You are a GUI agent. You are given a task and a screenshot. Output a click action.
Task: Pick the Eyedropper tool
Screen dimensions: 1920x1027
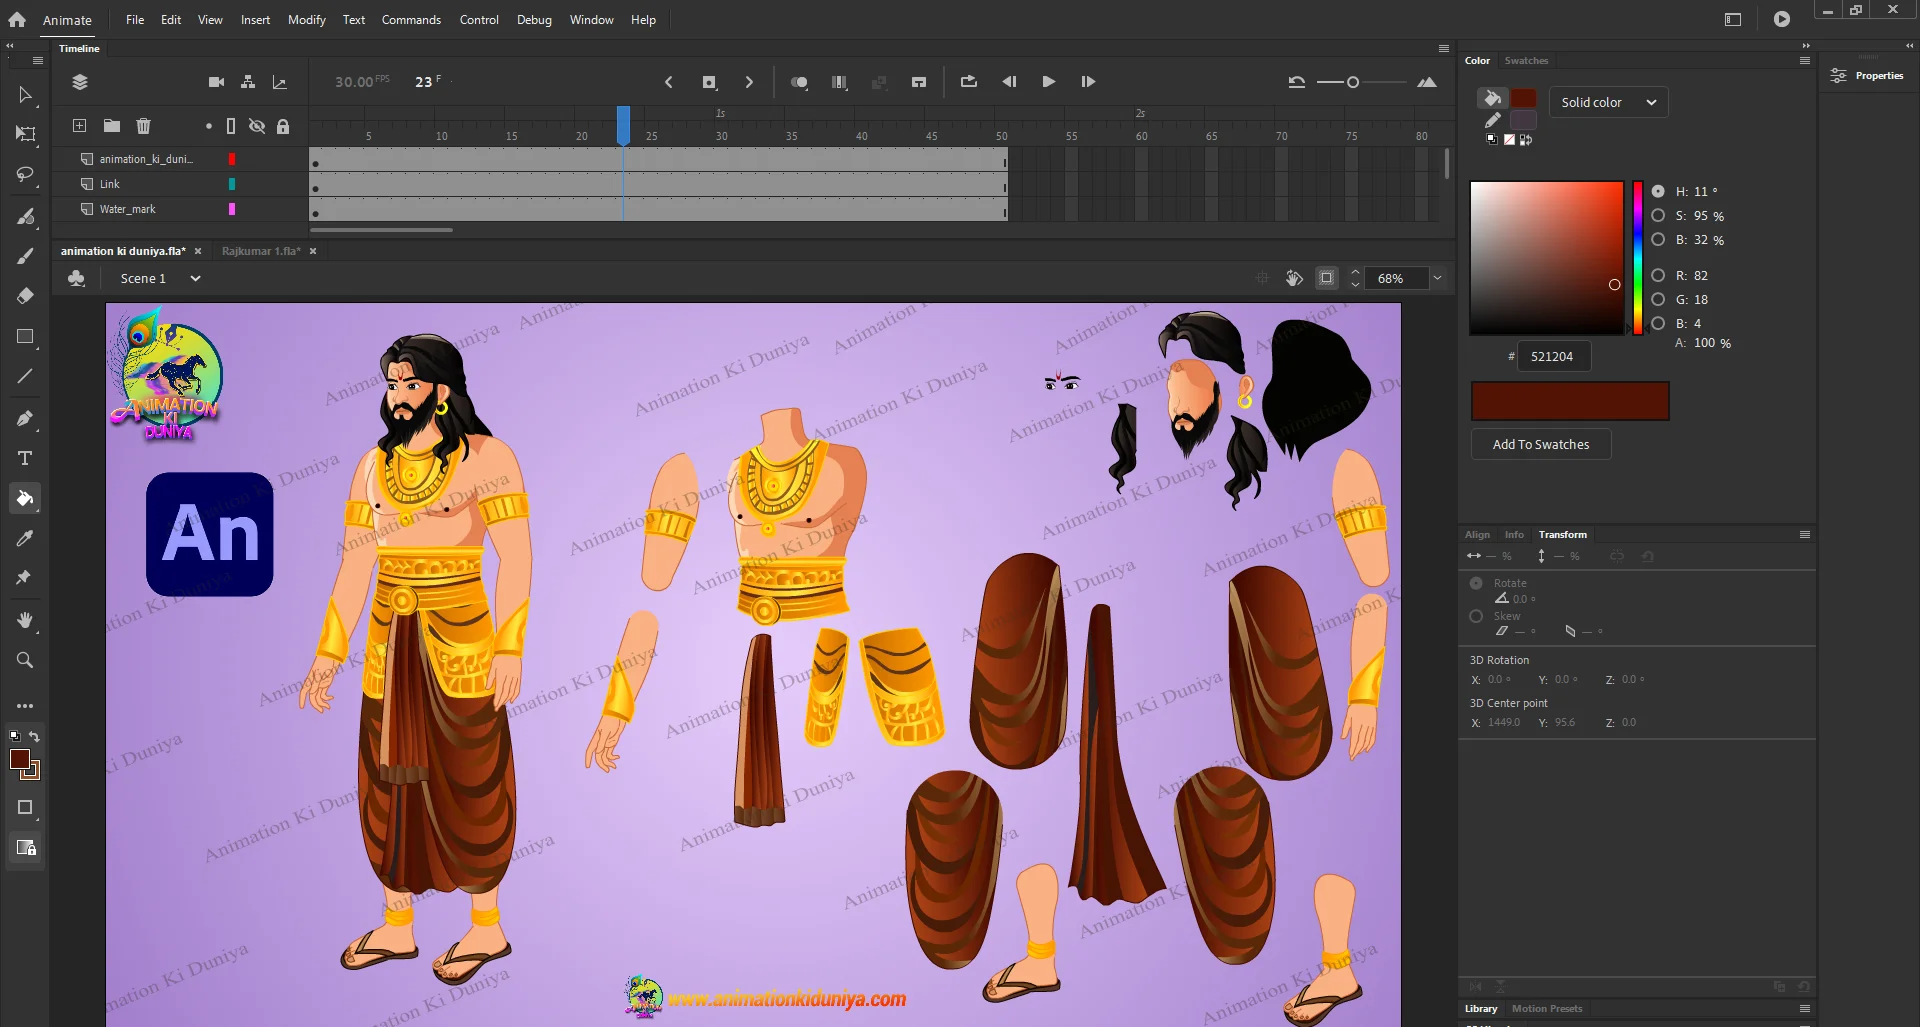coord(25,538)
